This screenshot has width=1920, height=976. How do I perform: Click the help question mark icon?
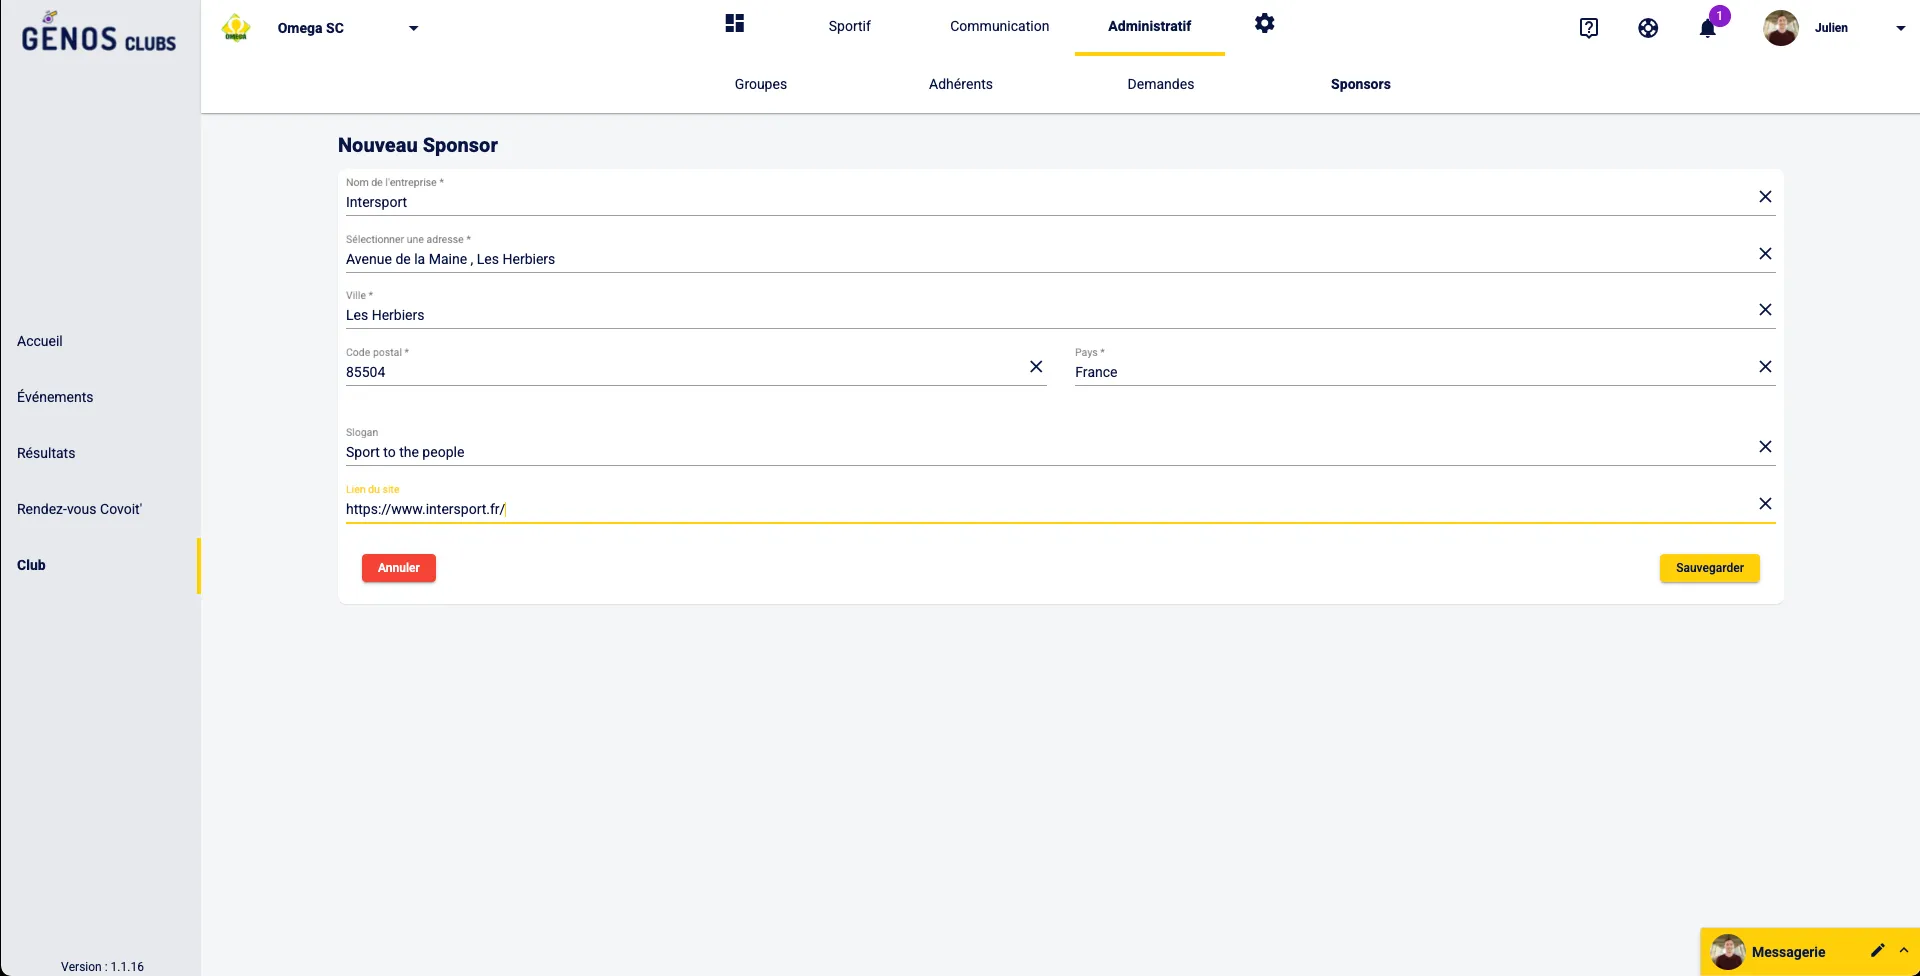(1589, 28)
